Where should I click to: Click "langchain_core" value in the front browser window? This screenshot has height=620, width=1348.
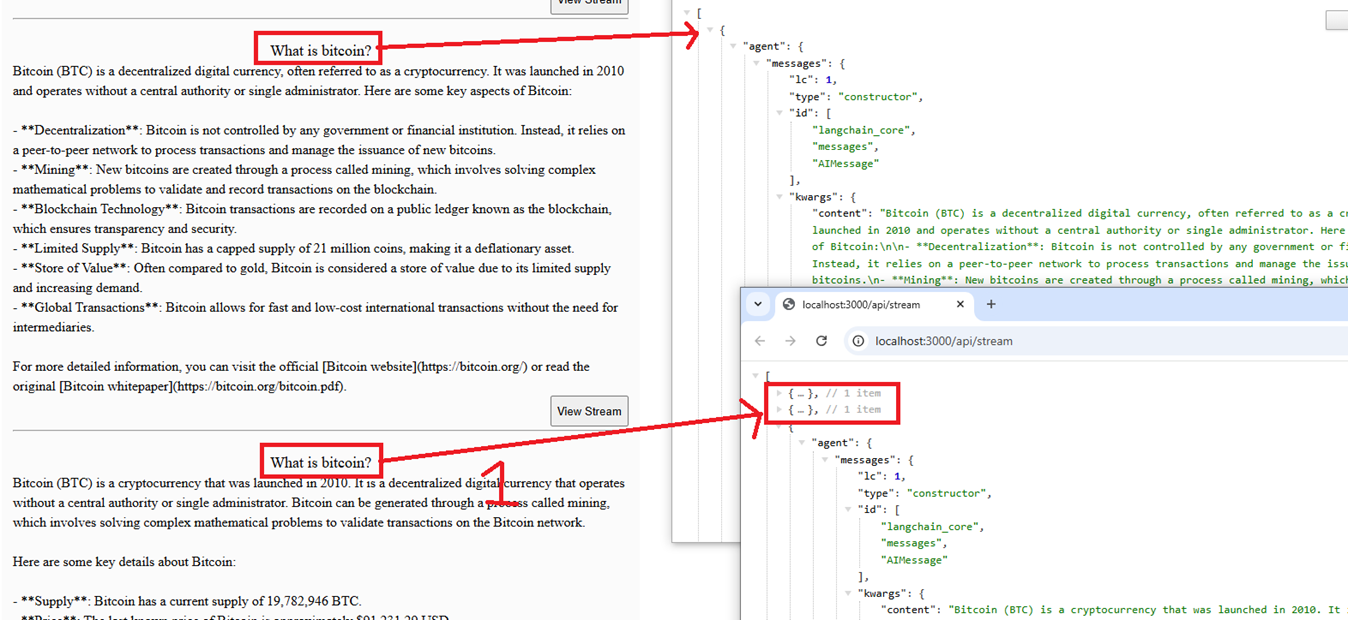pos(932,526)
